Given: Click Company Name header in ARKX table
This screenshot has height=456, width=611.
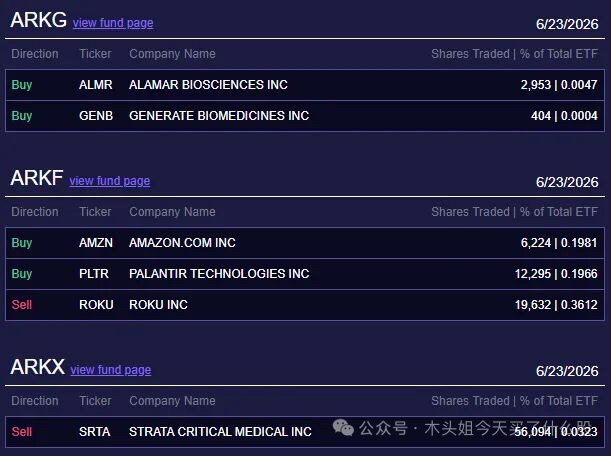Looking at the screenshot, I should coord(172,401).
